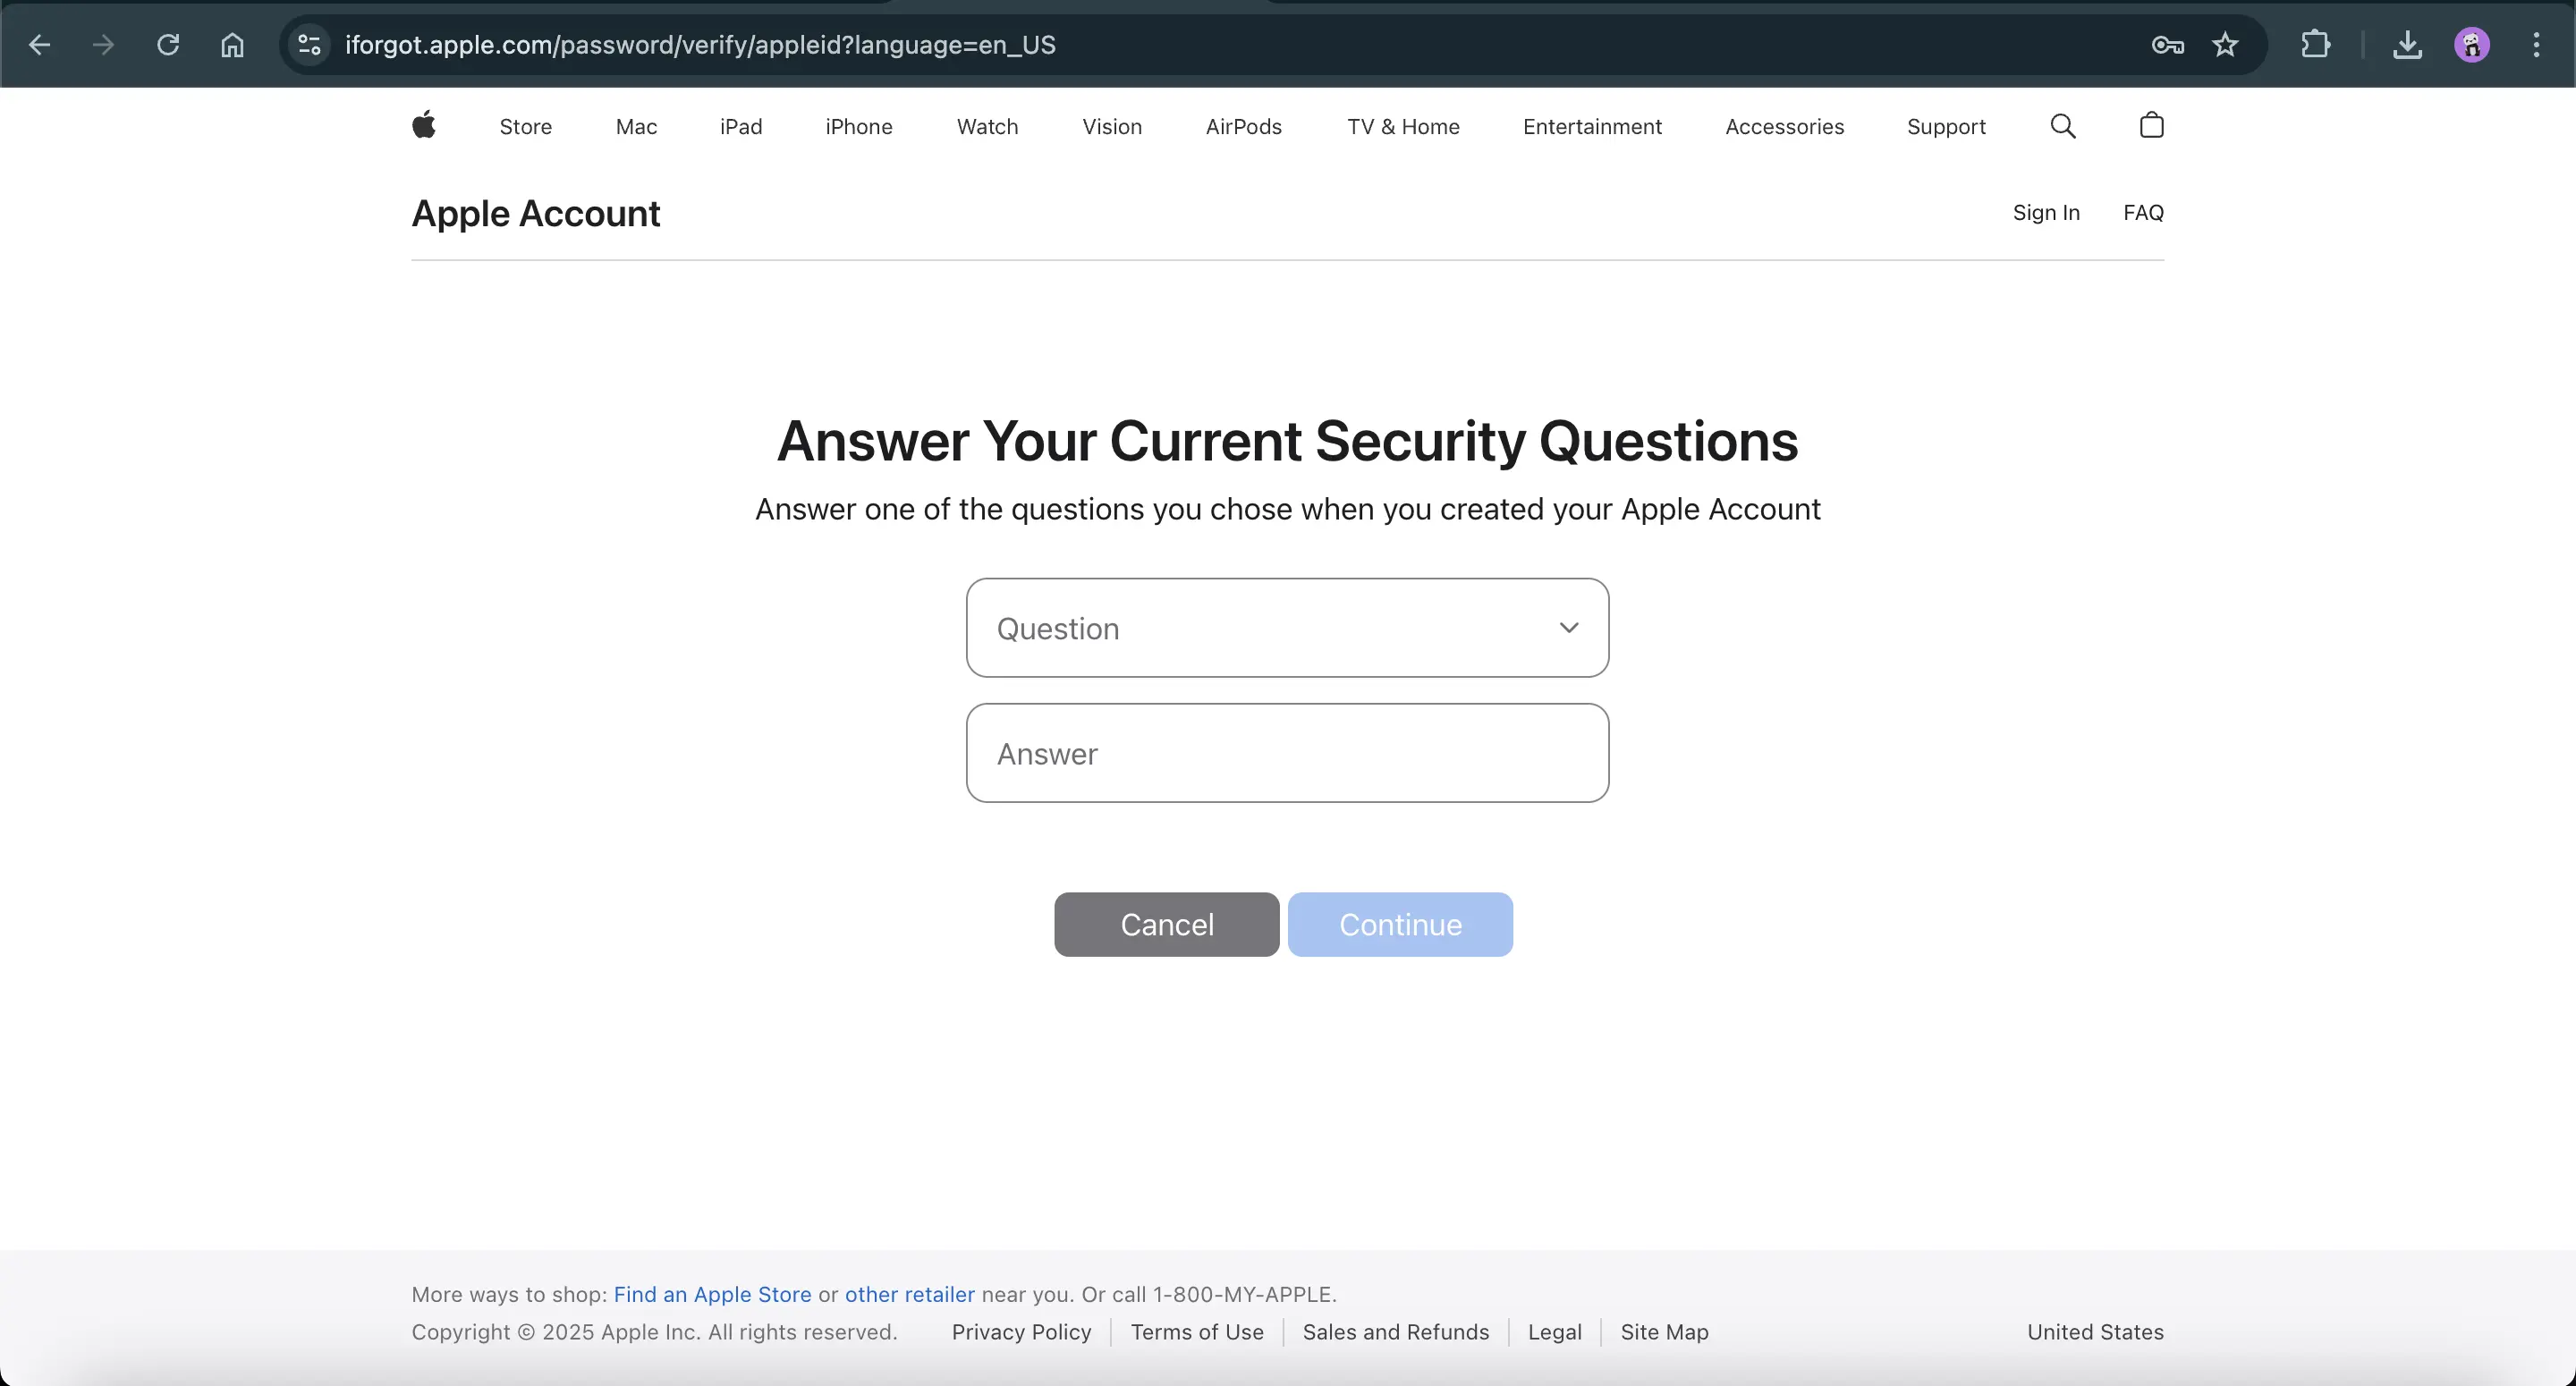Click the Cancel button
This screenshot has height=1386, width=2576.
(x=1167, y=924)
